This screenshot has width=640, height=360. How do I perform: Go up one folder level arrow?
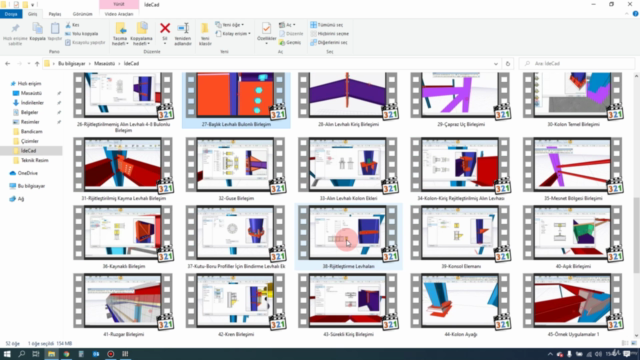coord(37,64)
